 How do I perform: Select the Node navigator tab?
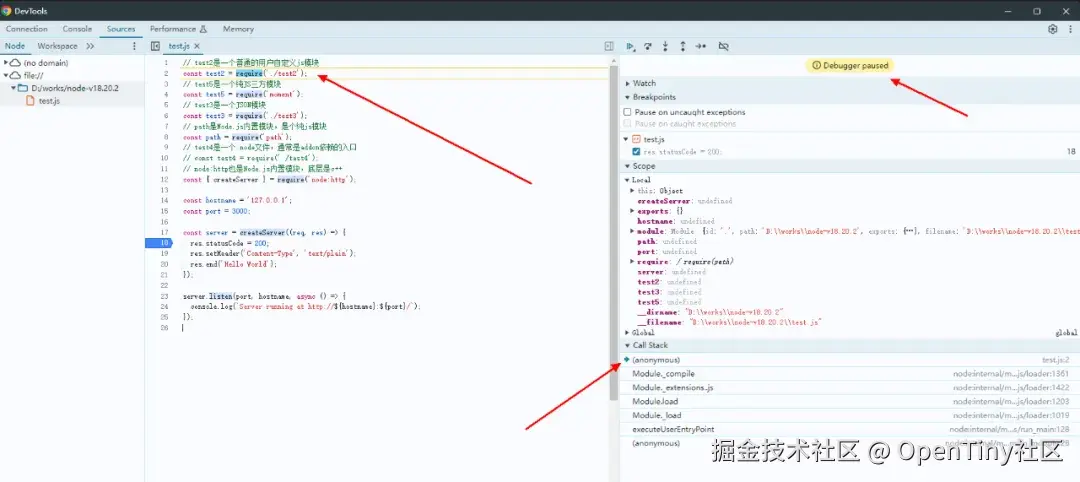point(15,46)
